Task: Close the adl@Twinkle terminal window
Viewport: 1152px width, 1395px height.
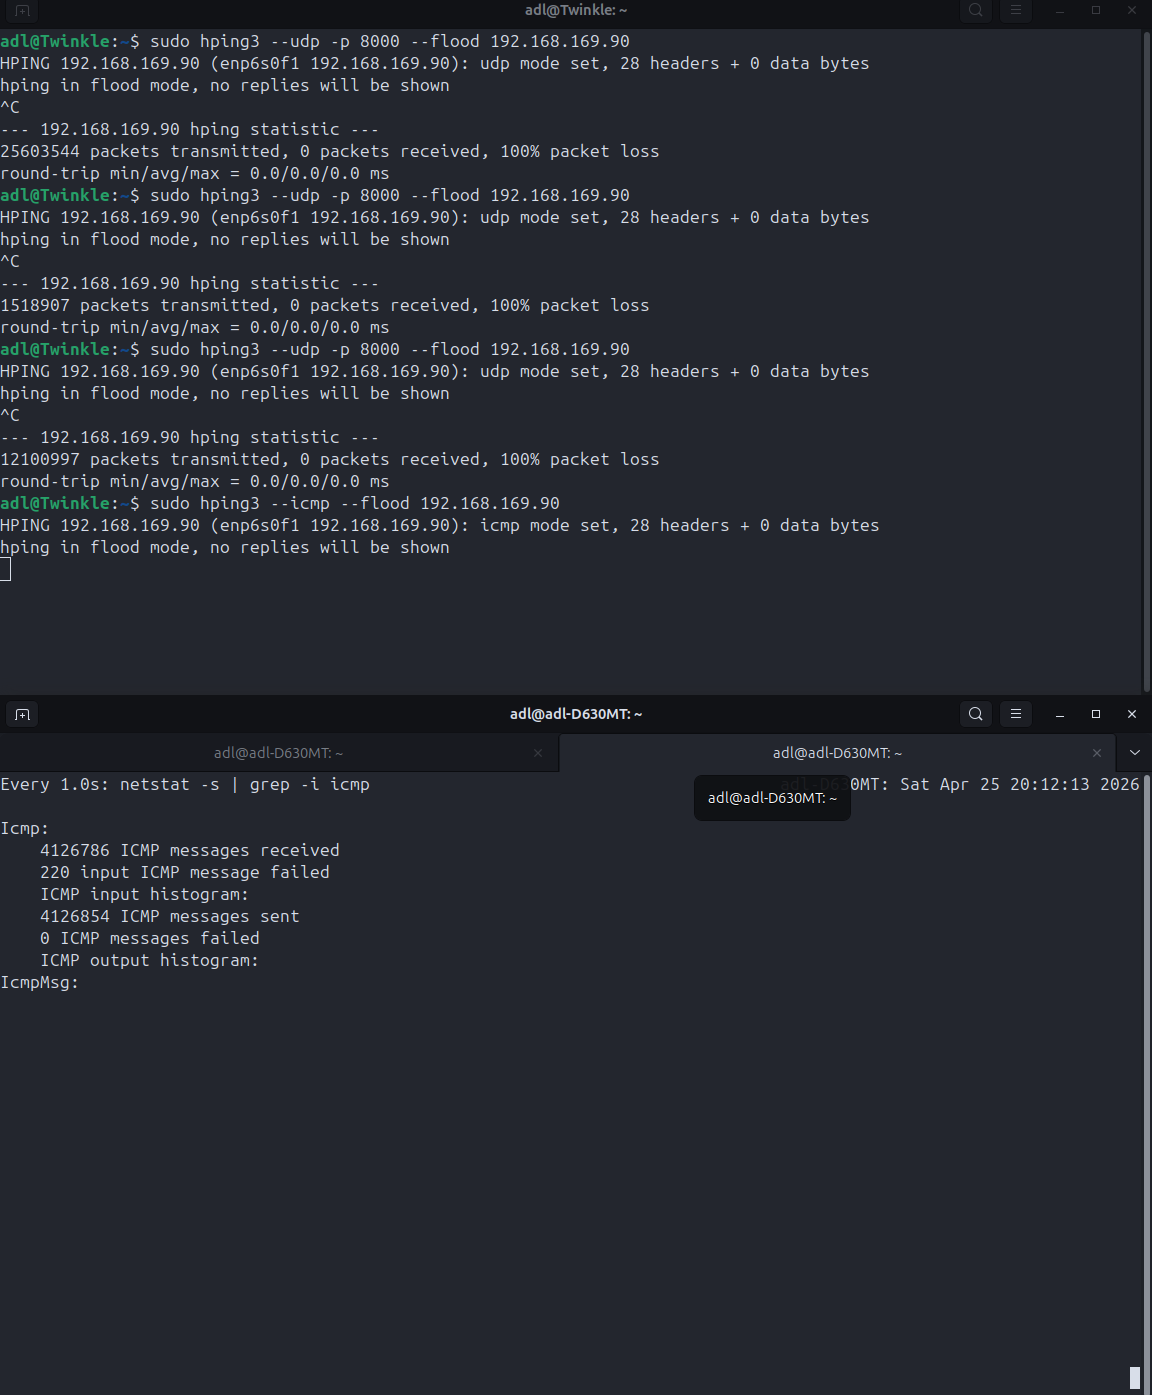Action: point(1132,10)
